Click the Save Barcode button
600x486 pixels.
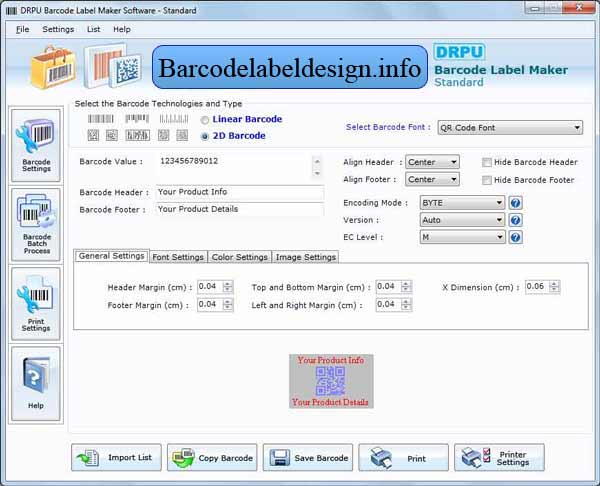pyautogui.click(x=308, y=457)
